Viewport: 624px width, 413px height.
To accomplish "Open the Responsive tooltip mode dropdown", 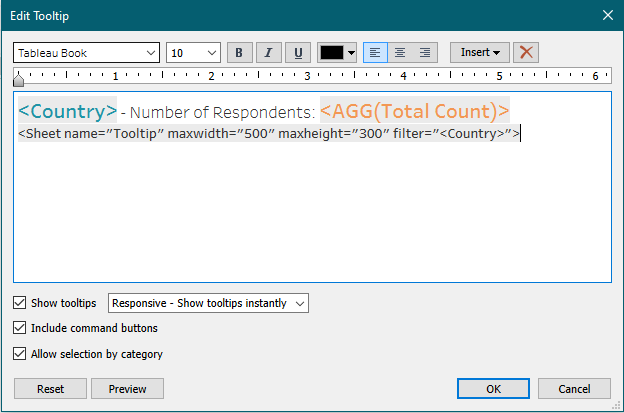I will (x=208, y=303).
